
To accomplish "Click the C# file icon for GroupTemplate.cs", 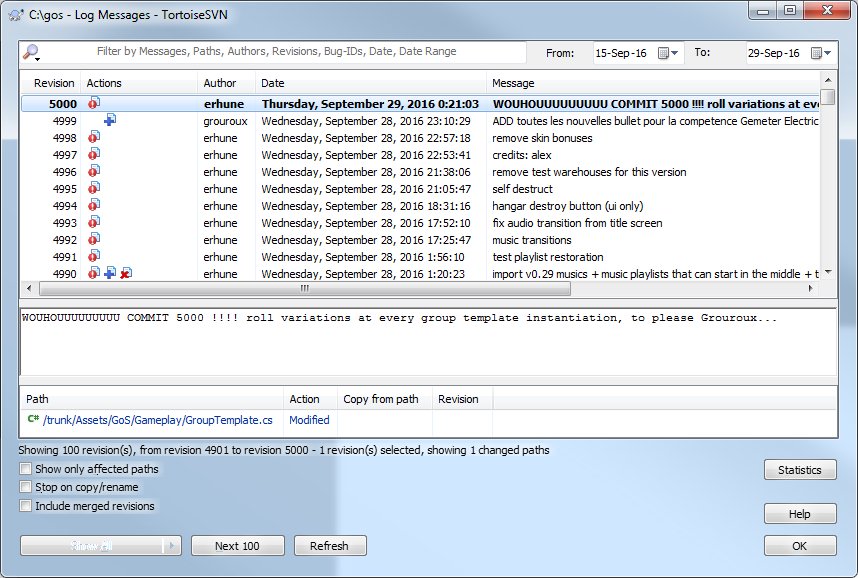I will pos(33,419).
